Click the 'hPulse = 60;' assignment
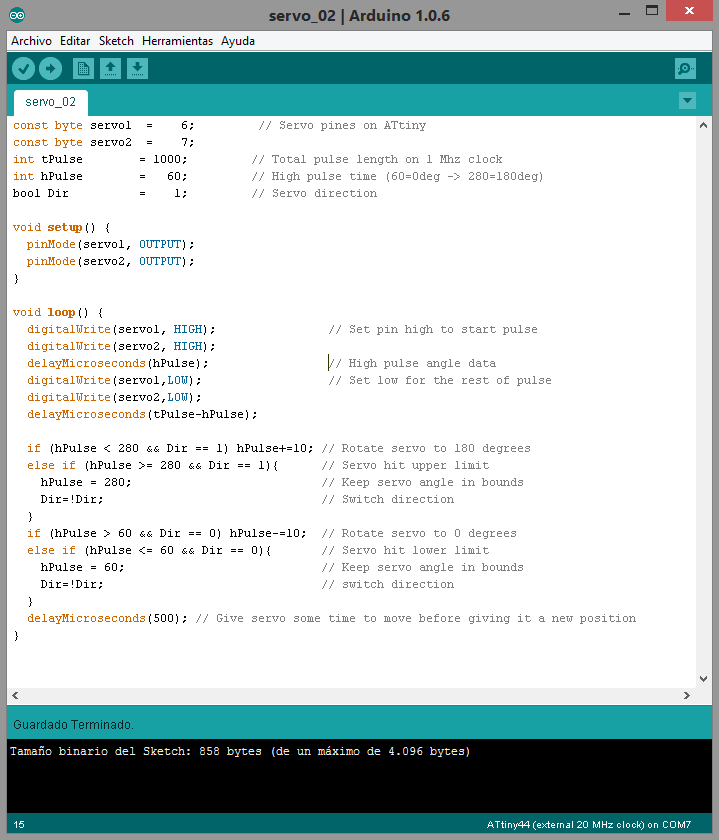This screenshot has height=840, width=719. point(83,567)
